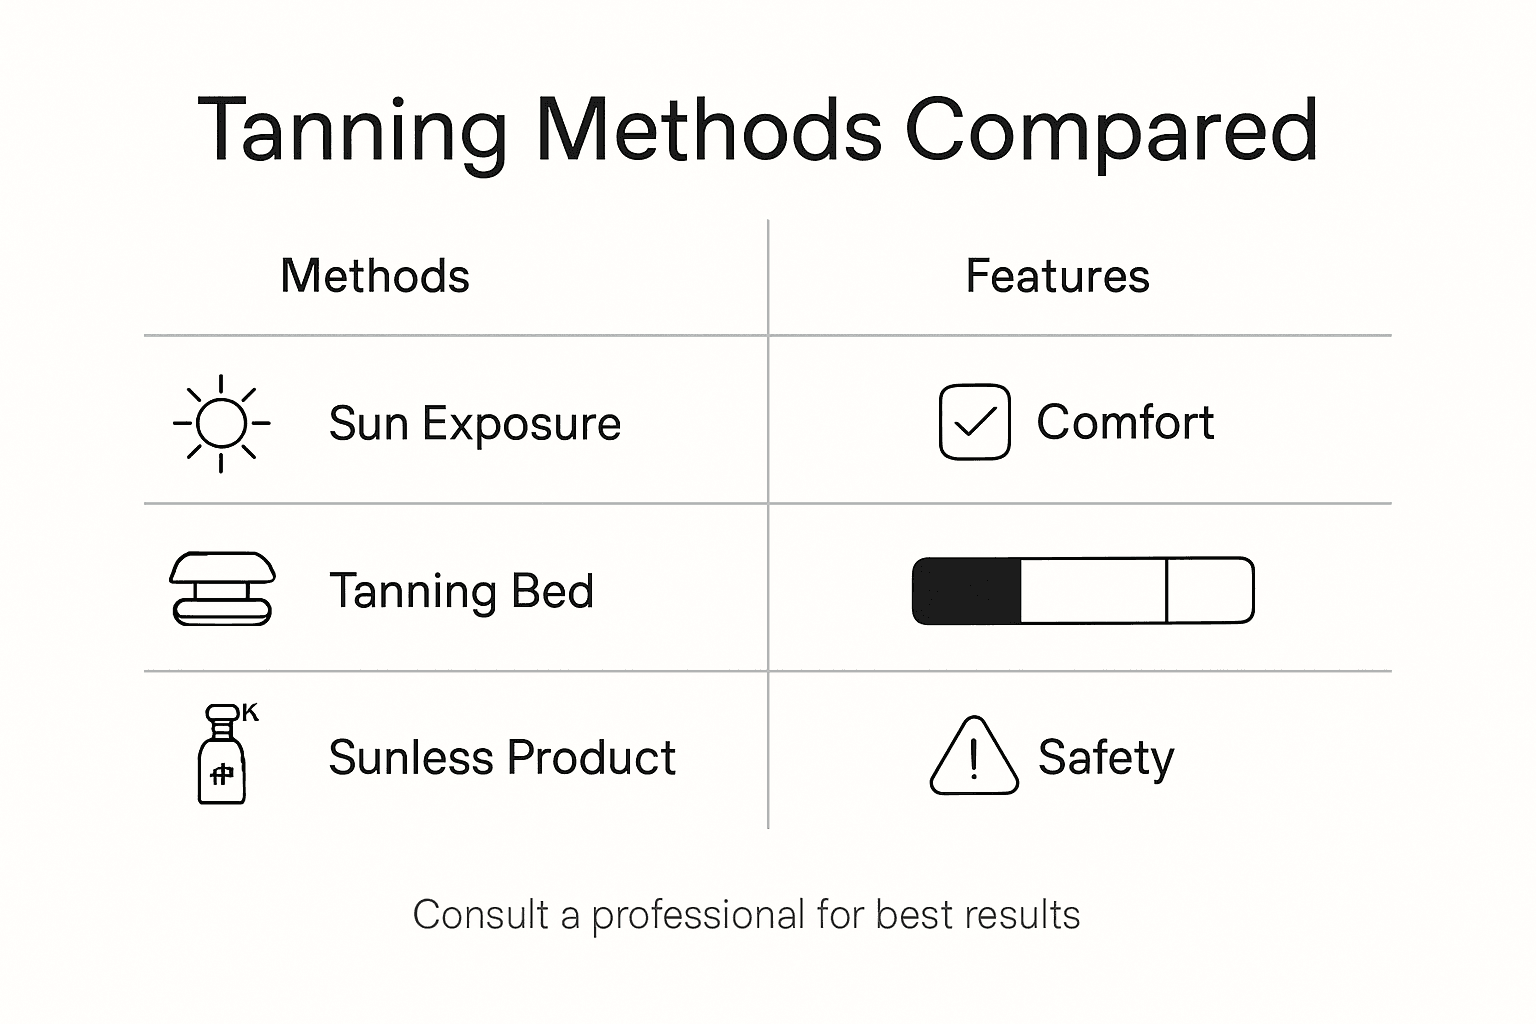Choose the Tanning Bed label

pyautogui.click(x=462, y=590)
